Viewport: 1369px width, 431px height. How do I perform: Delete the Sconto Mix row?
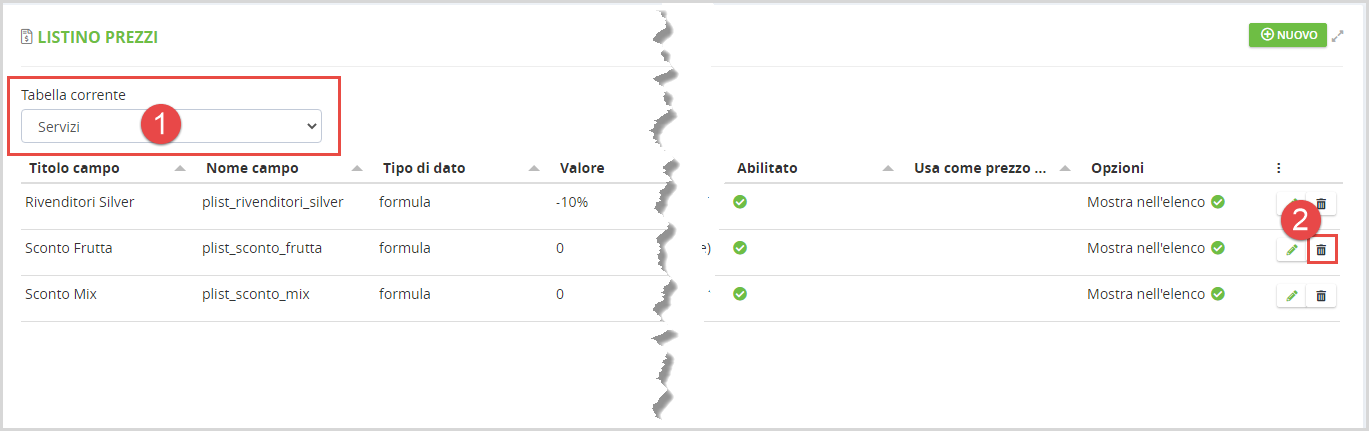pos(1321,295)
